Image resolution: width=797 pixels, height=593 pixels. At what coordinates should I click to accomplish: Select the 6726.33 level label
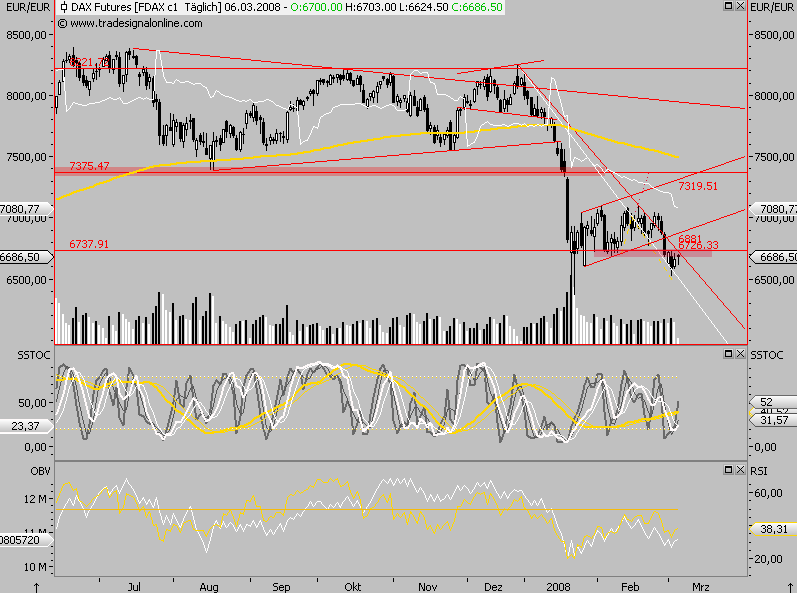click(x=698, y=245)
